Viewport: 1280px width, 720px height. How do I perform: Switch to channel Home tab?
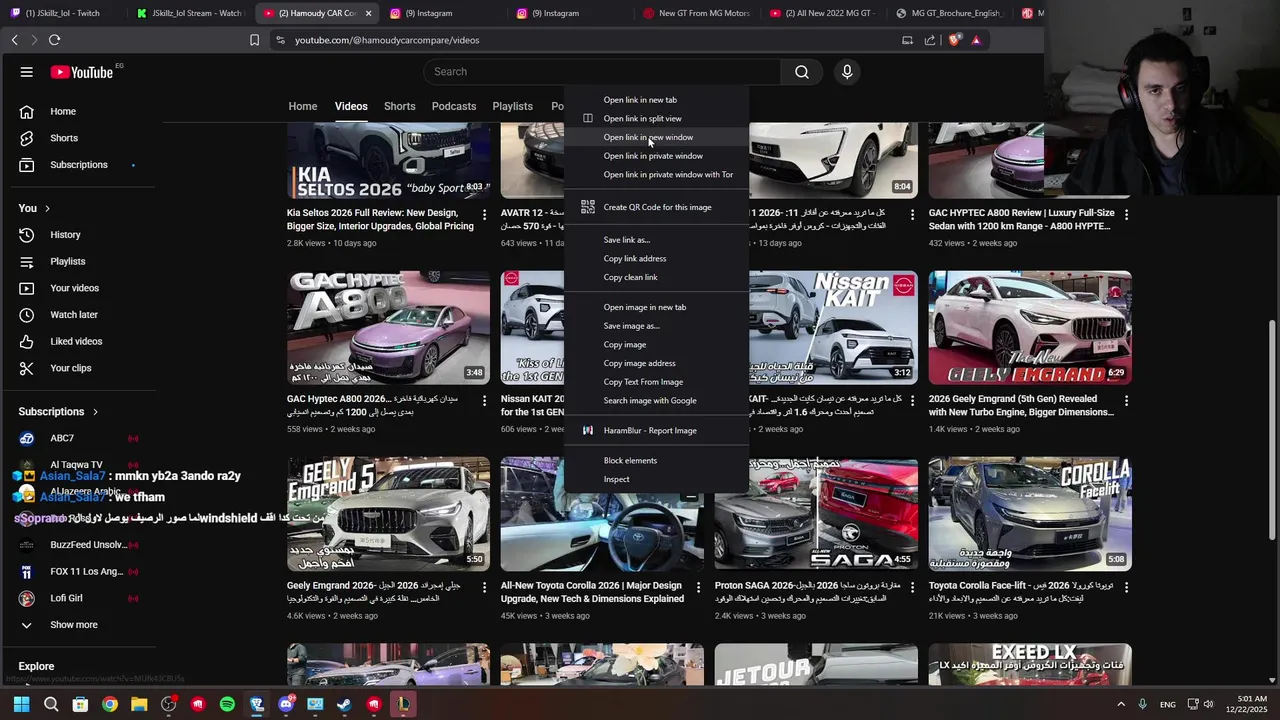click(303, 106)
